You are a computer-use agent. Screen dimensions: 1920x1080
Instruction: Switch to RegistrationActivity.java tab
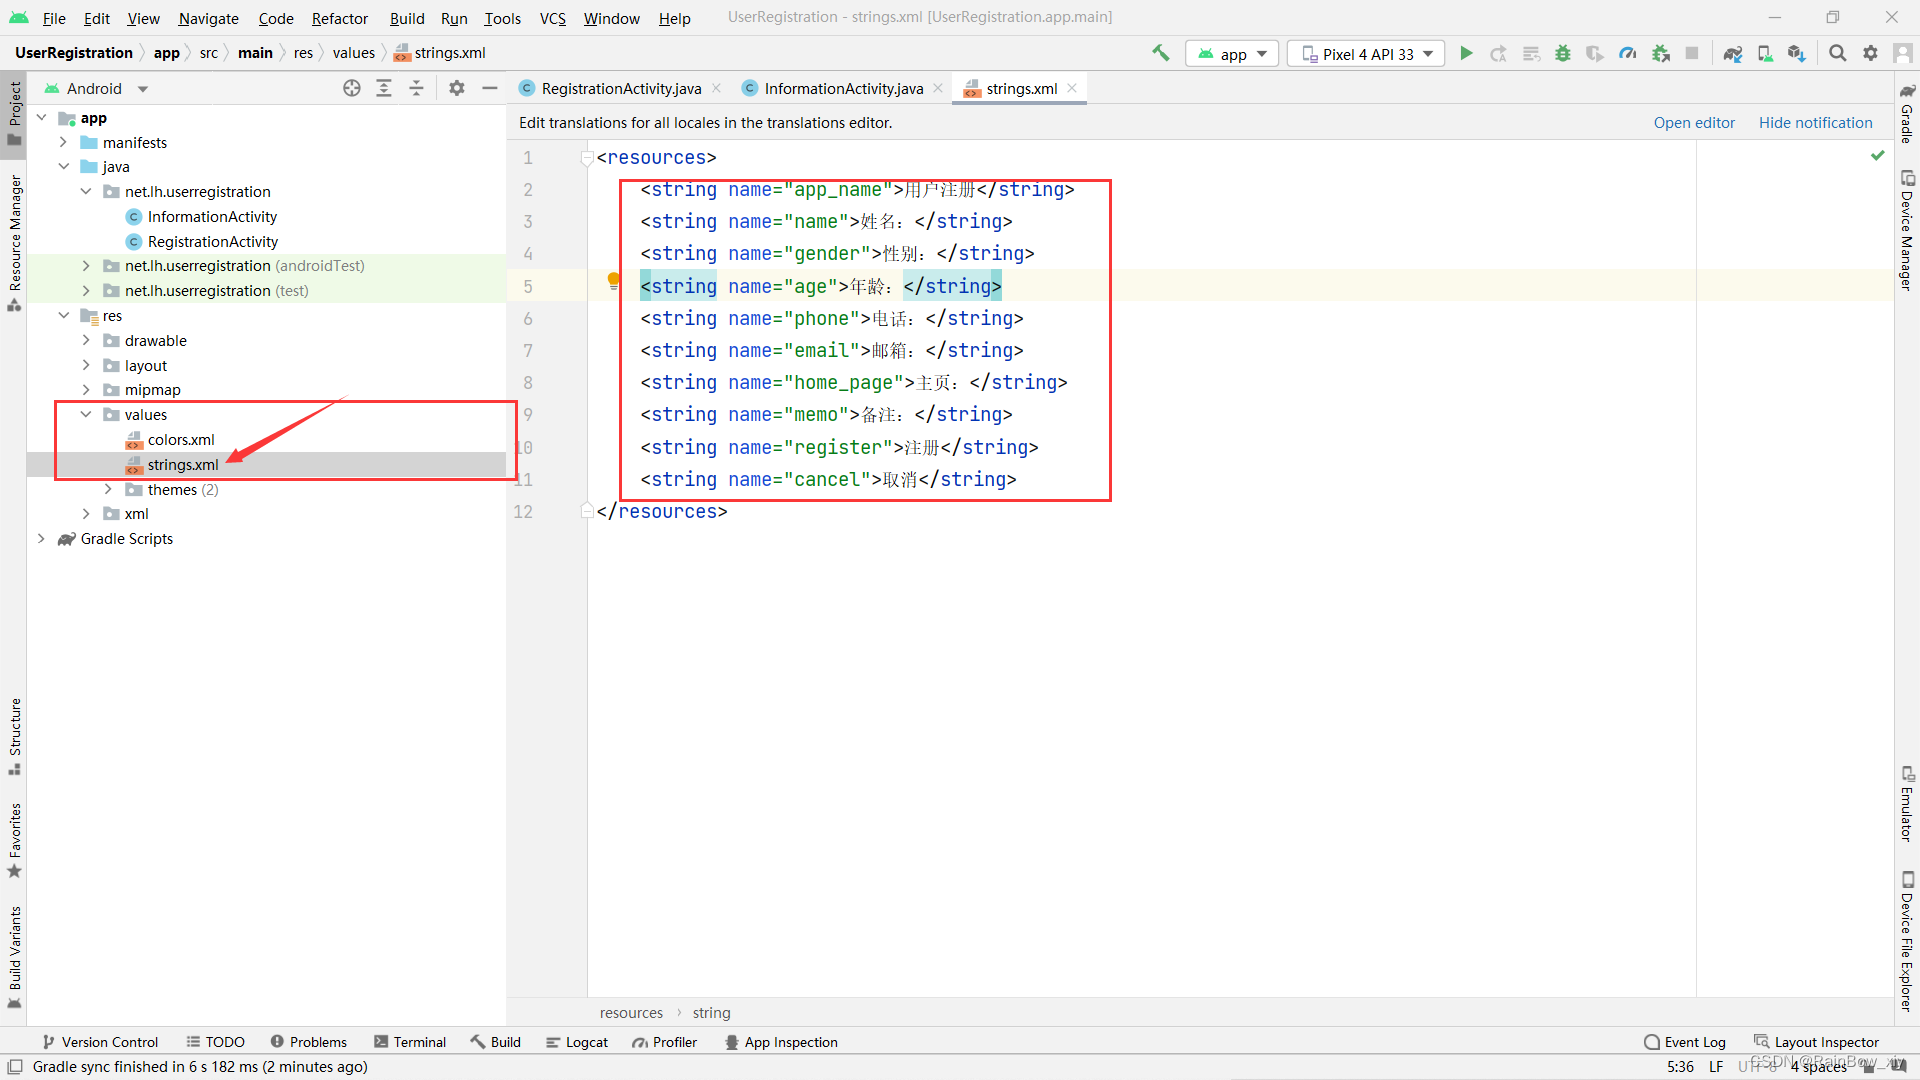620,89
